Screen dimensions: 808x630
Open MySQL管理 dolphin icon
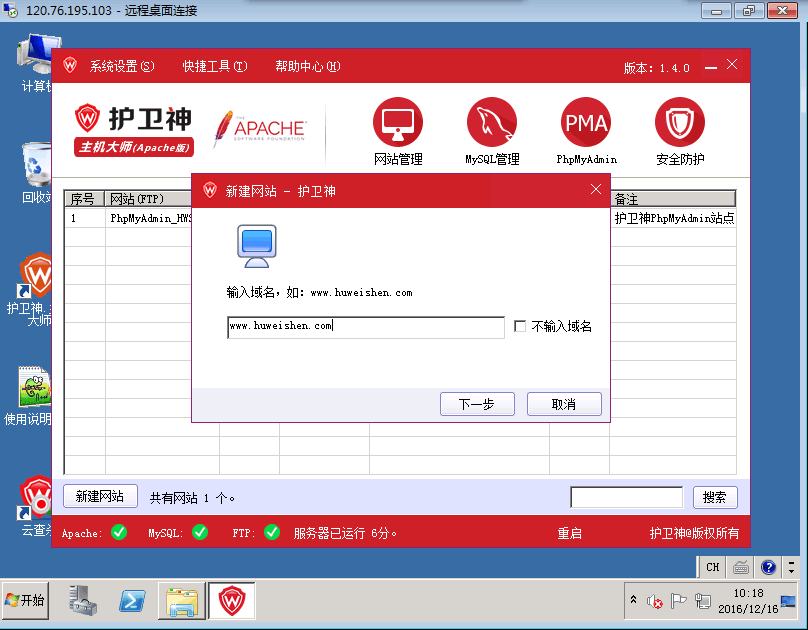(x=492, y=122)
